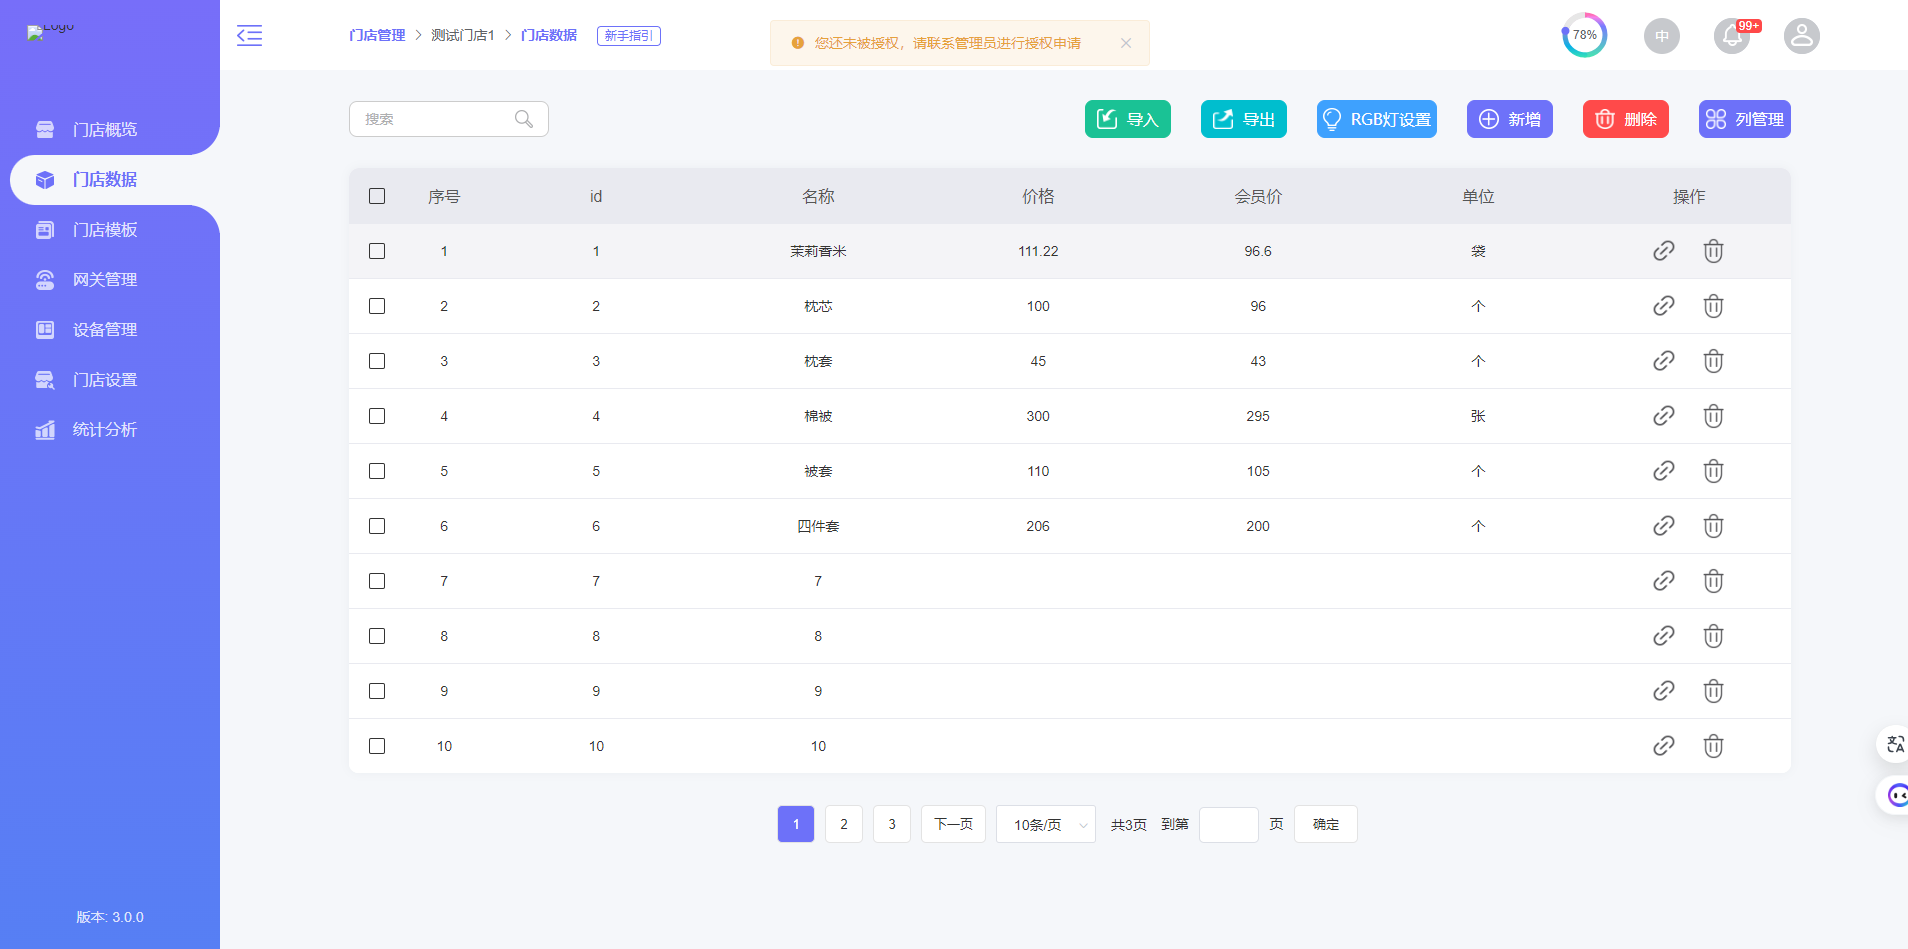Click the link icon for row 枕芯

pos(1664,306)
